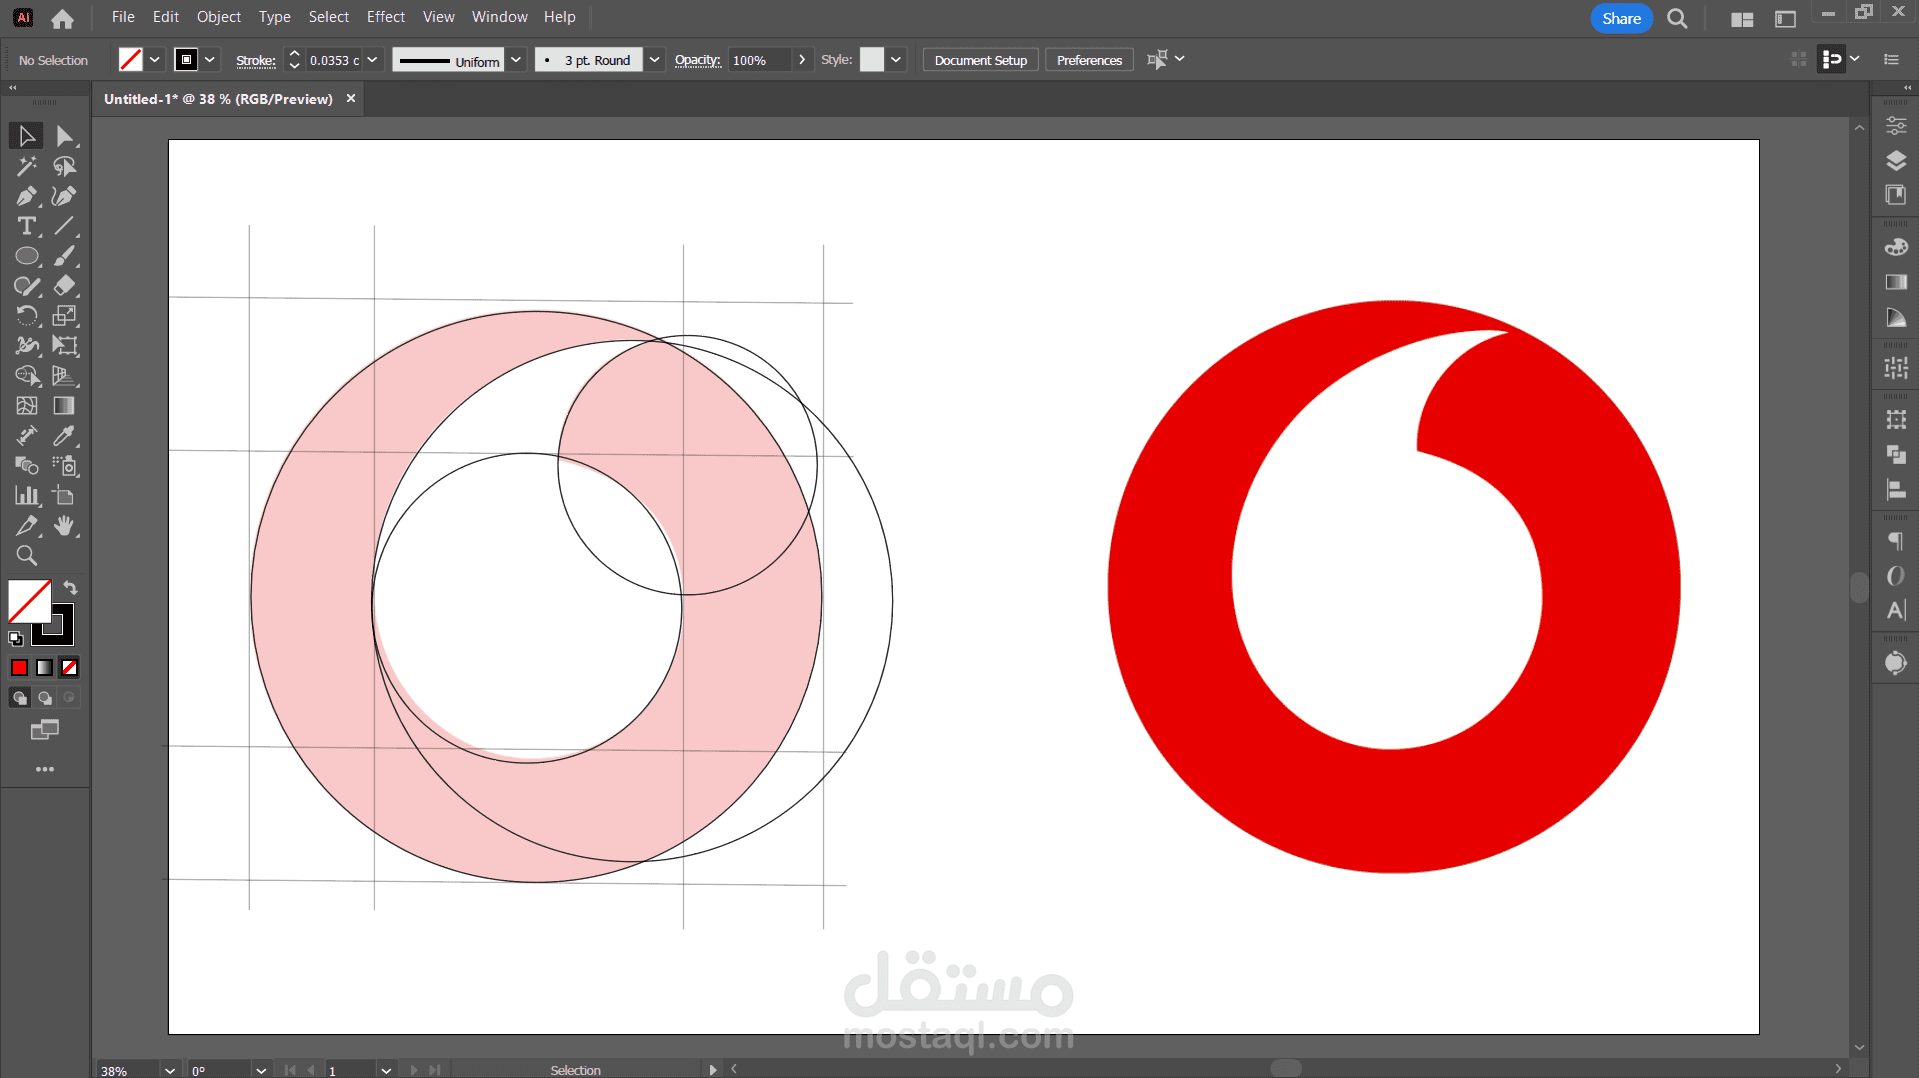Close the Untitled-1 document tab
This screenshot has height=1078, width=1919.
click(351, 98)
